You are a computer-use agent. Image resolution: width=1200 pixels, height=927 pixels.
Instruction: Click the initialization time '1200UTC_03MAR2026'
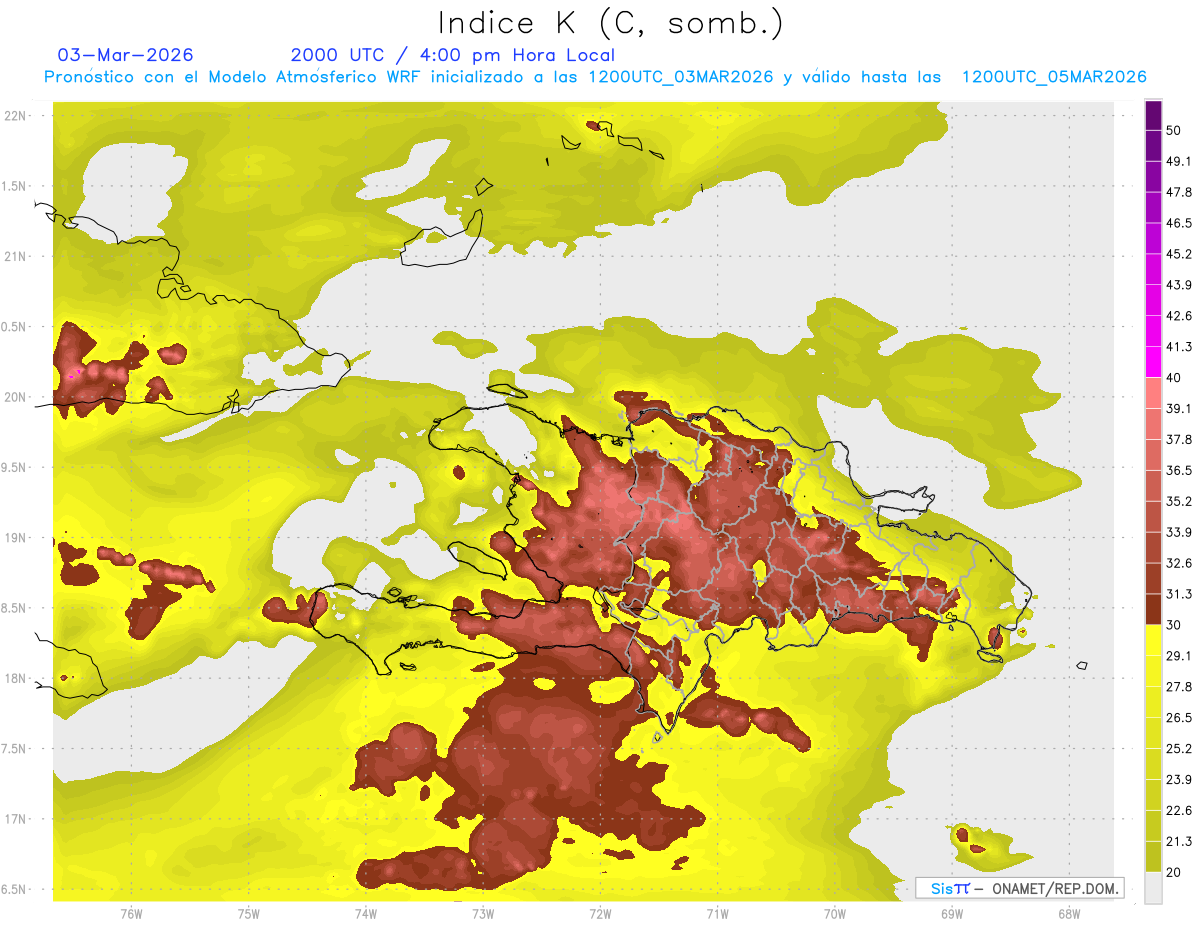click(x=681, y=77)
